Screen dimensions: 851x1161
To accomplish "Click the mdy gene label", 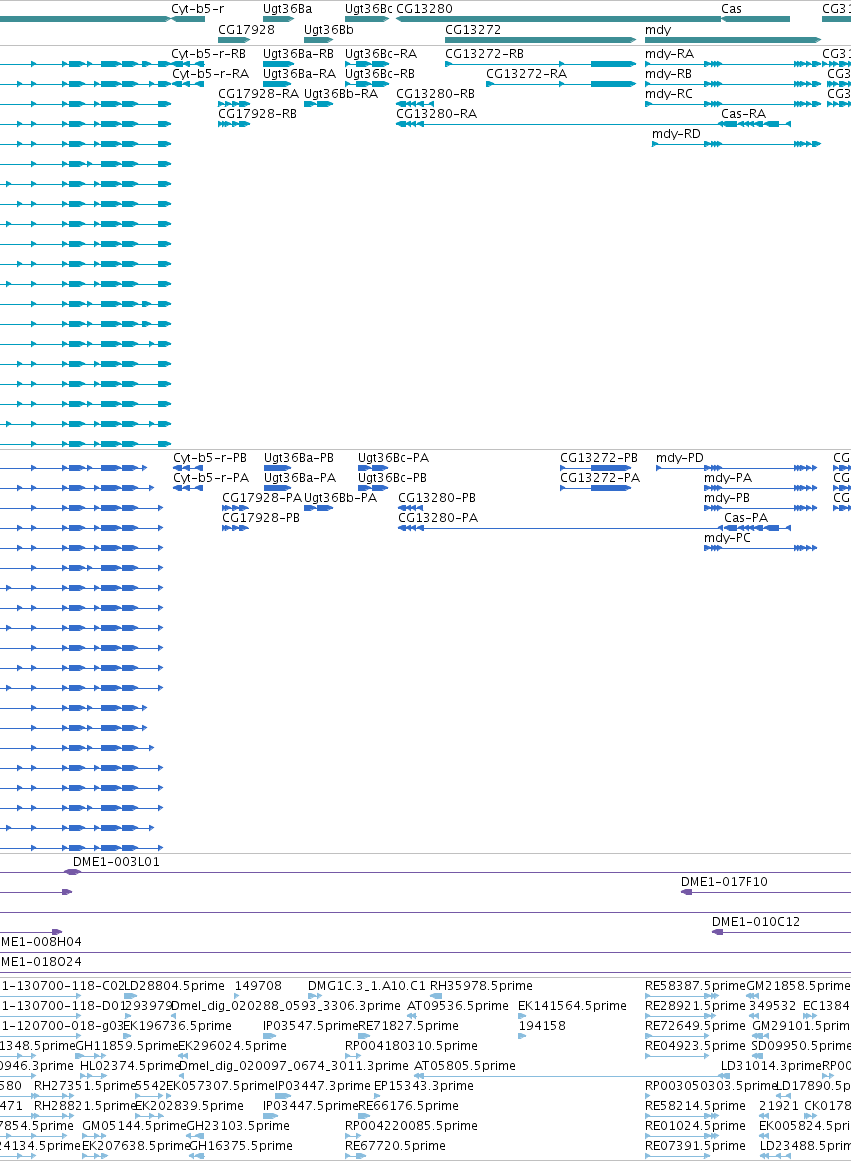I will click(x=658, y=30).
